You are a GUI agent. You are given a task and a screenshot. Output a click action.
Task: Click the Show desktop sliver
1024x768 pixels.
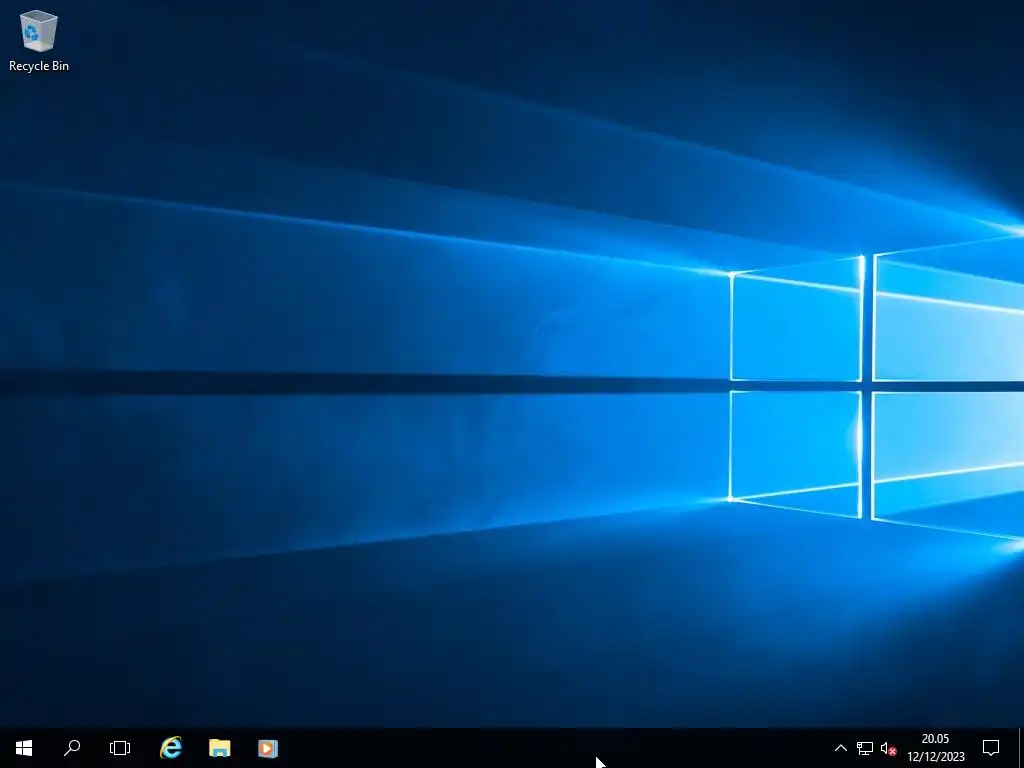(x=1021, y=748)
